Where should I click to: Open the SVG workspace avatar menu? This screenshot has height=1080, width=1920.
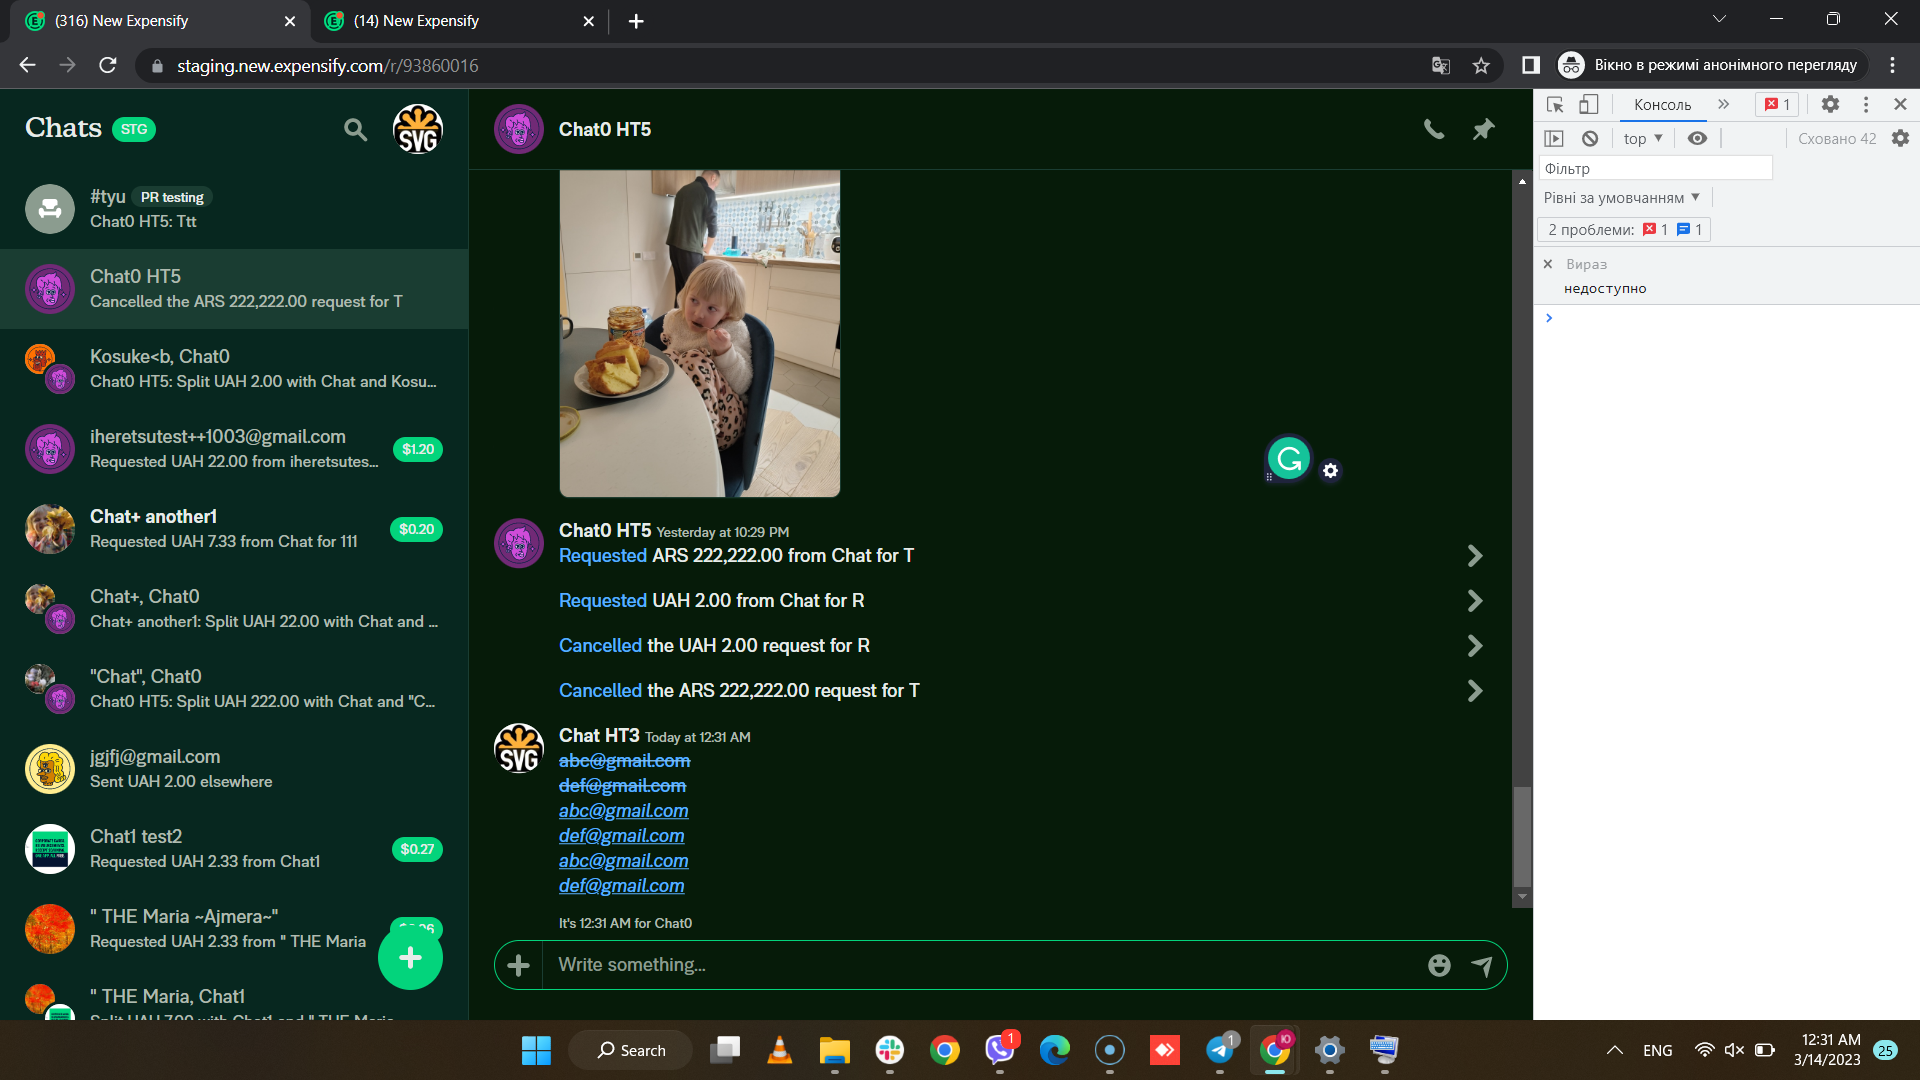click(x=418, y=129)
